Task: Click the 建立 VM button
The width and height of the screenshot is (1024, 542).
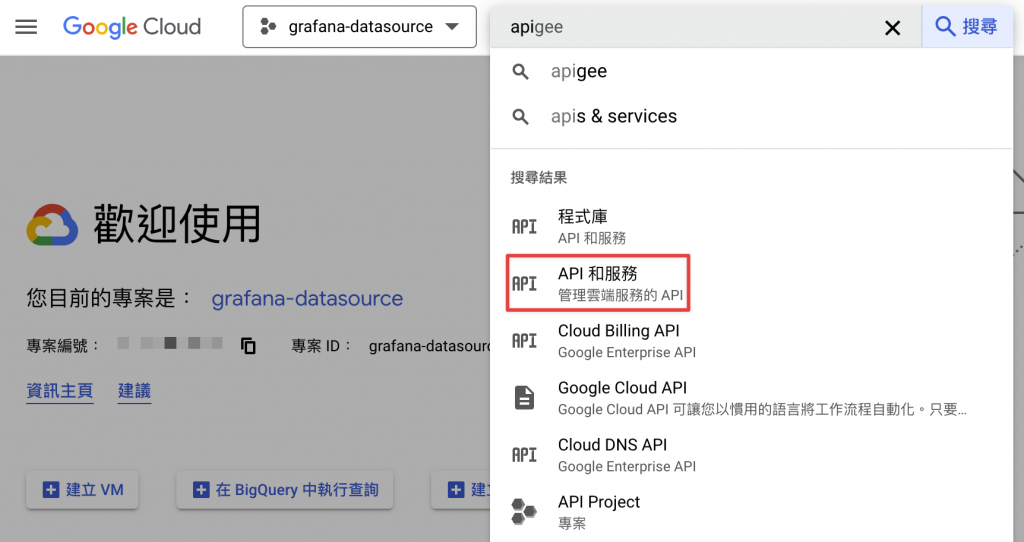Action: tap(83, 490)
